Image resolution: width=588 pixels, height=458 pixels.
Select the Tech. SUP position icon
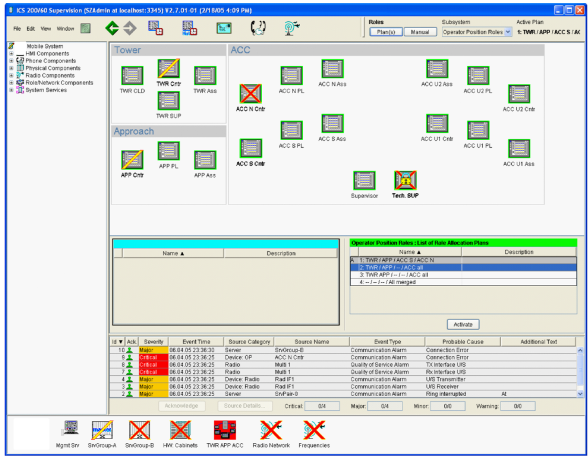click(405, 180)
